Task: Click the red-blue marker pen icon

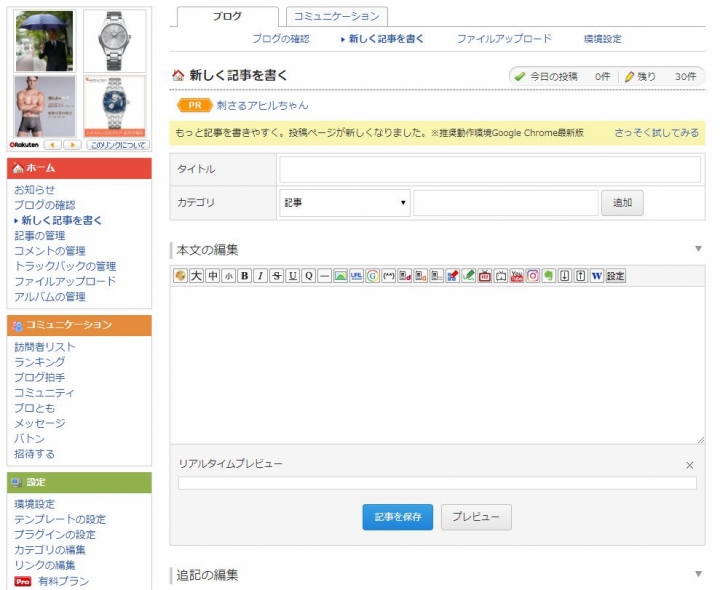Action: (452, 276)
